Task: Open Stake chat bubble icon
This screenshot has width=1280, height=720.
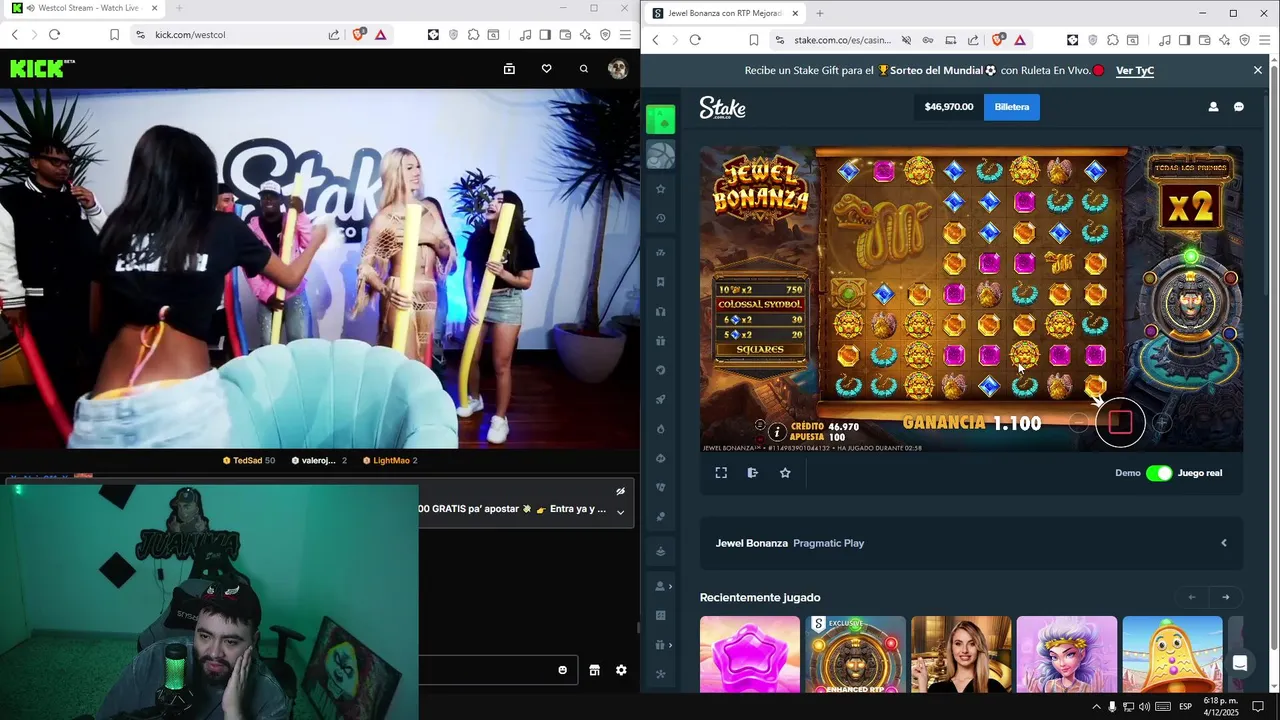Action: [x=1239, y=107]
